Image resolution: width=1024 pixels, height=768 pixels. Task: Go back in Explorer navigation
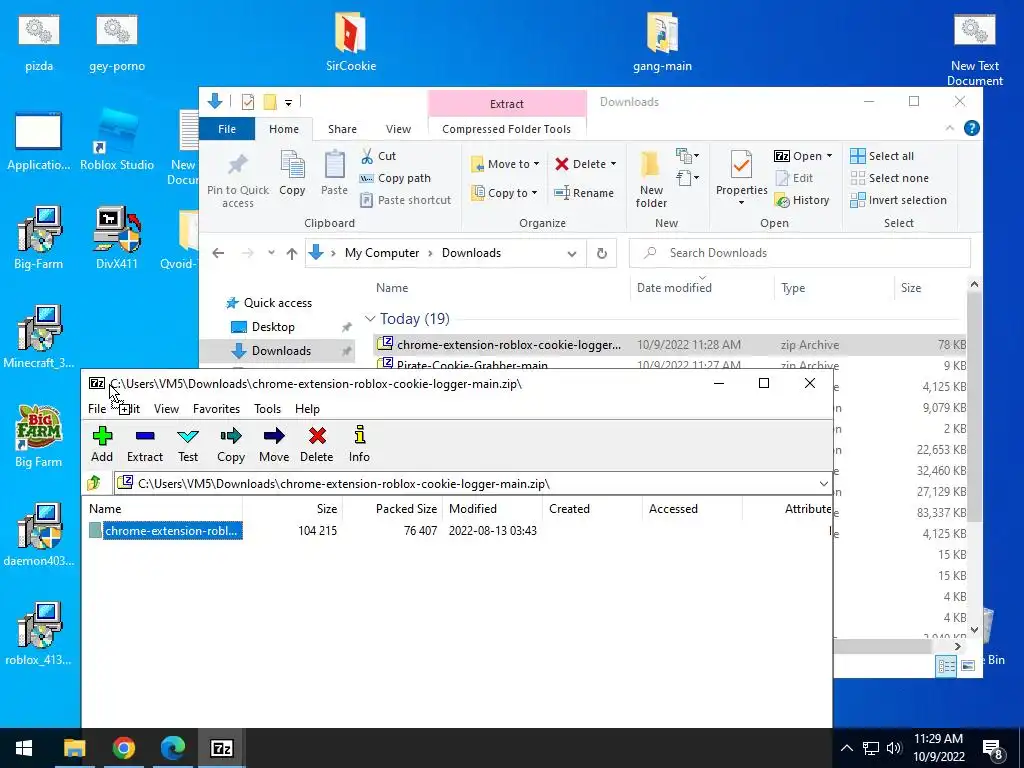pyautogui.click(x=218, y=253)
